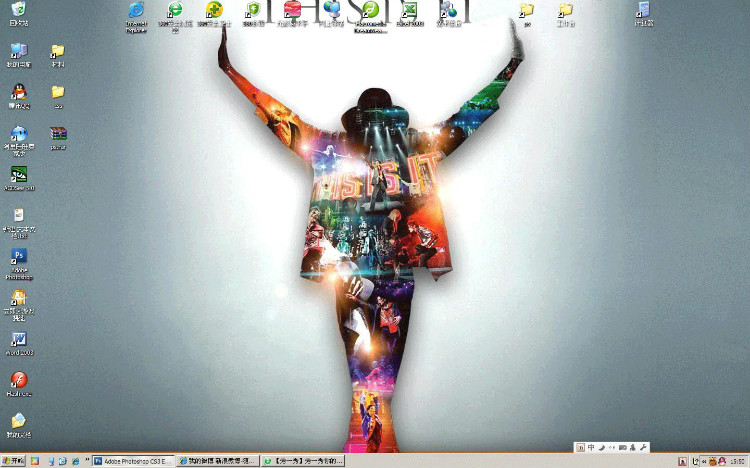The image size is (750, 468).
Task: Open input method settings wrench icon
Action: coord(643,447)
